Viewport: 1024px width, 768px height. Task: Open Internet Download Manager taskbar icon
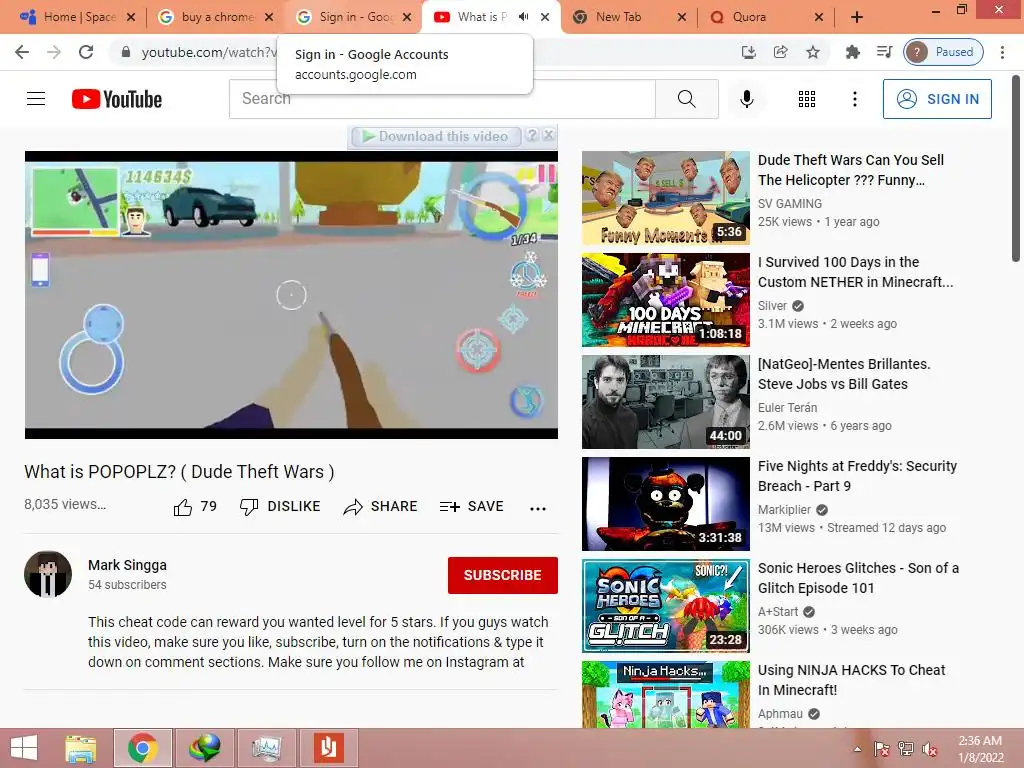(204, 748)
